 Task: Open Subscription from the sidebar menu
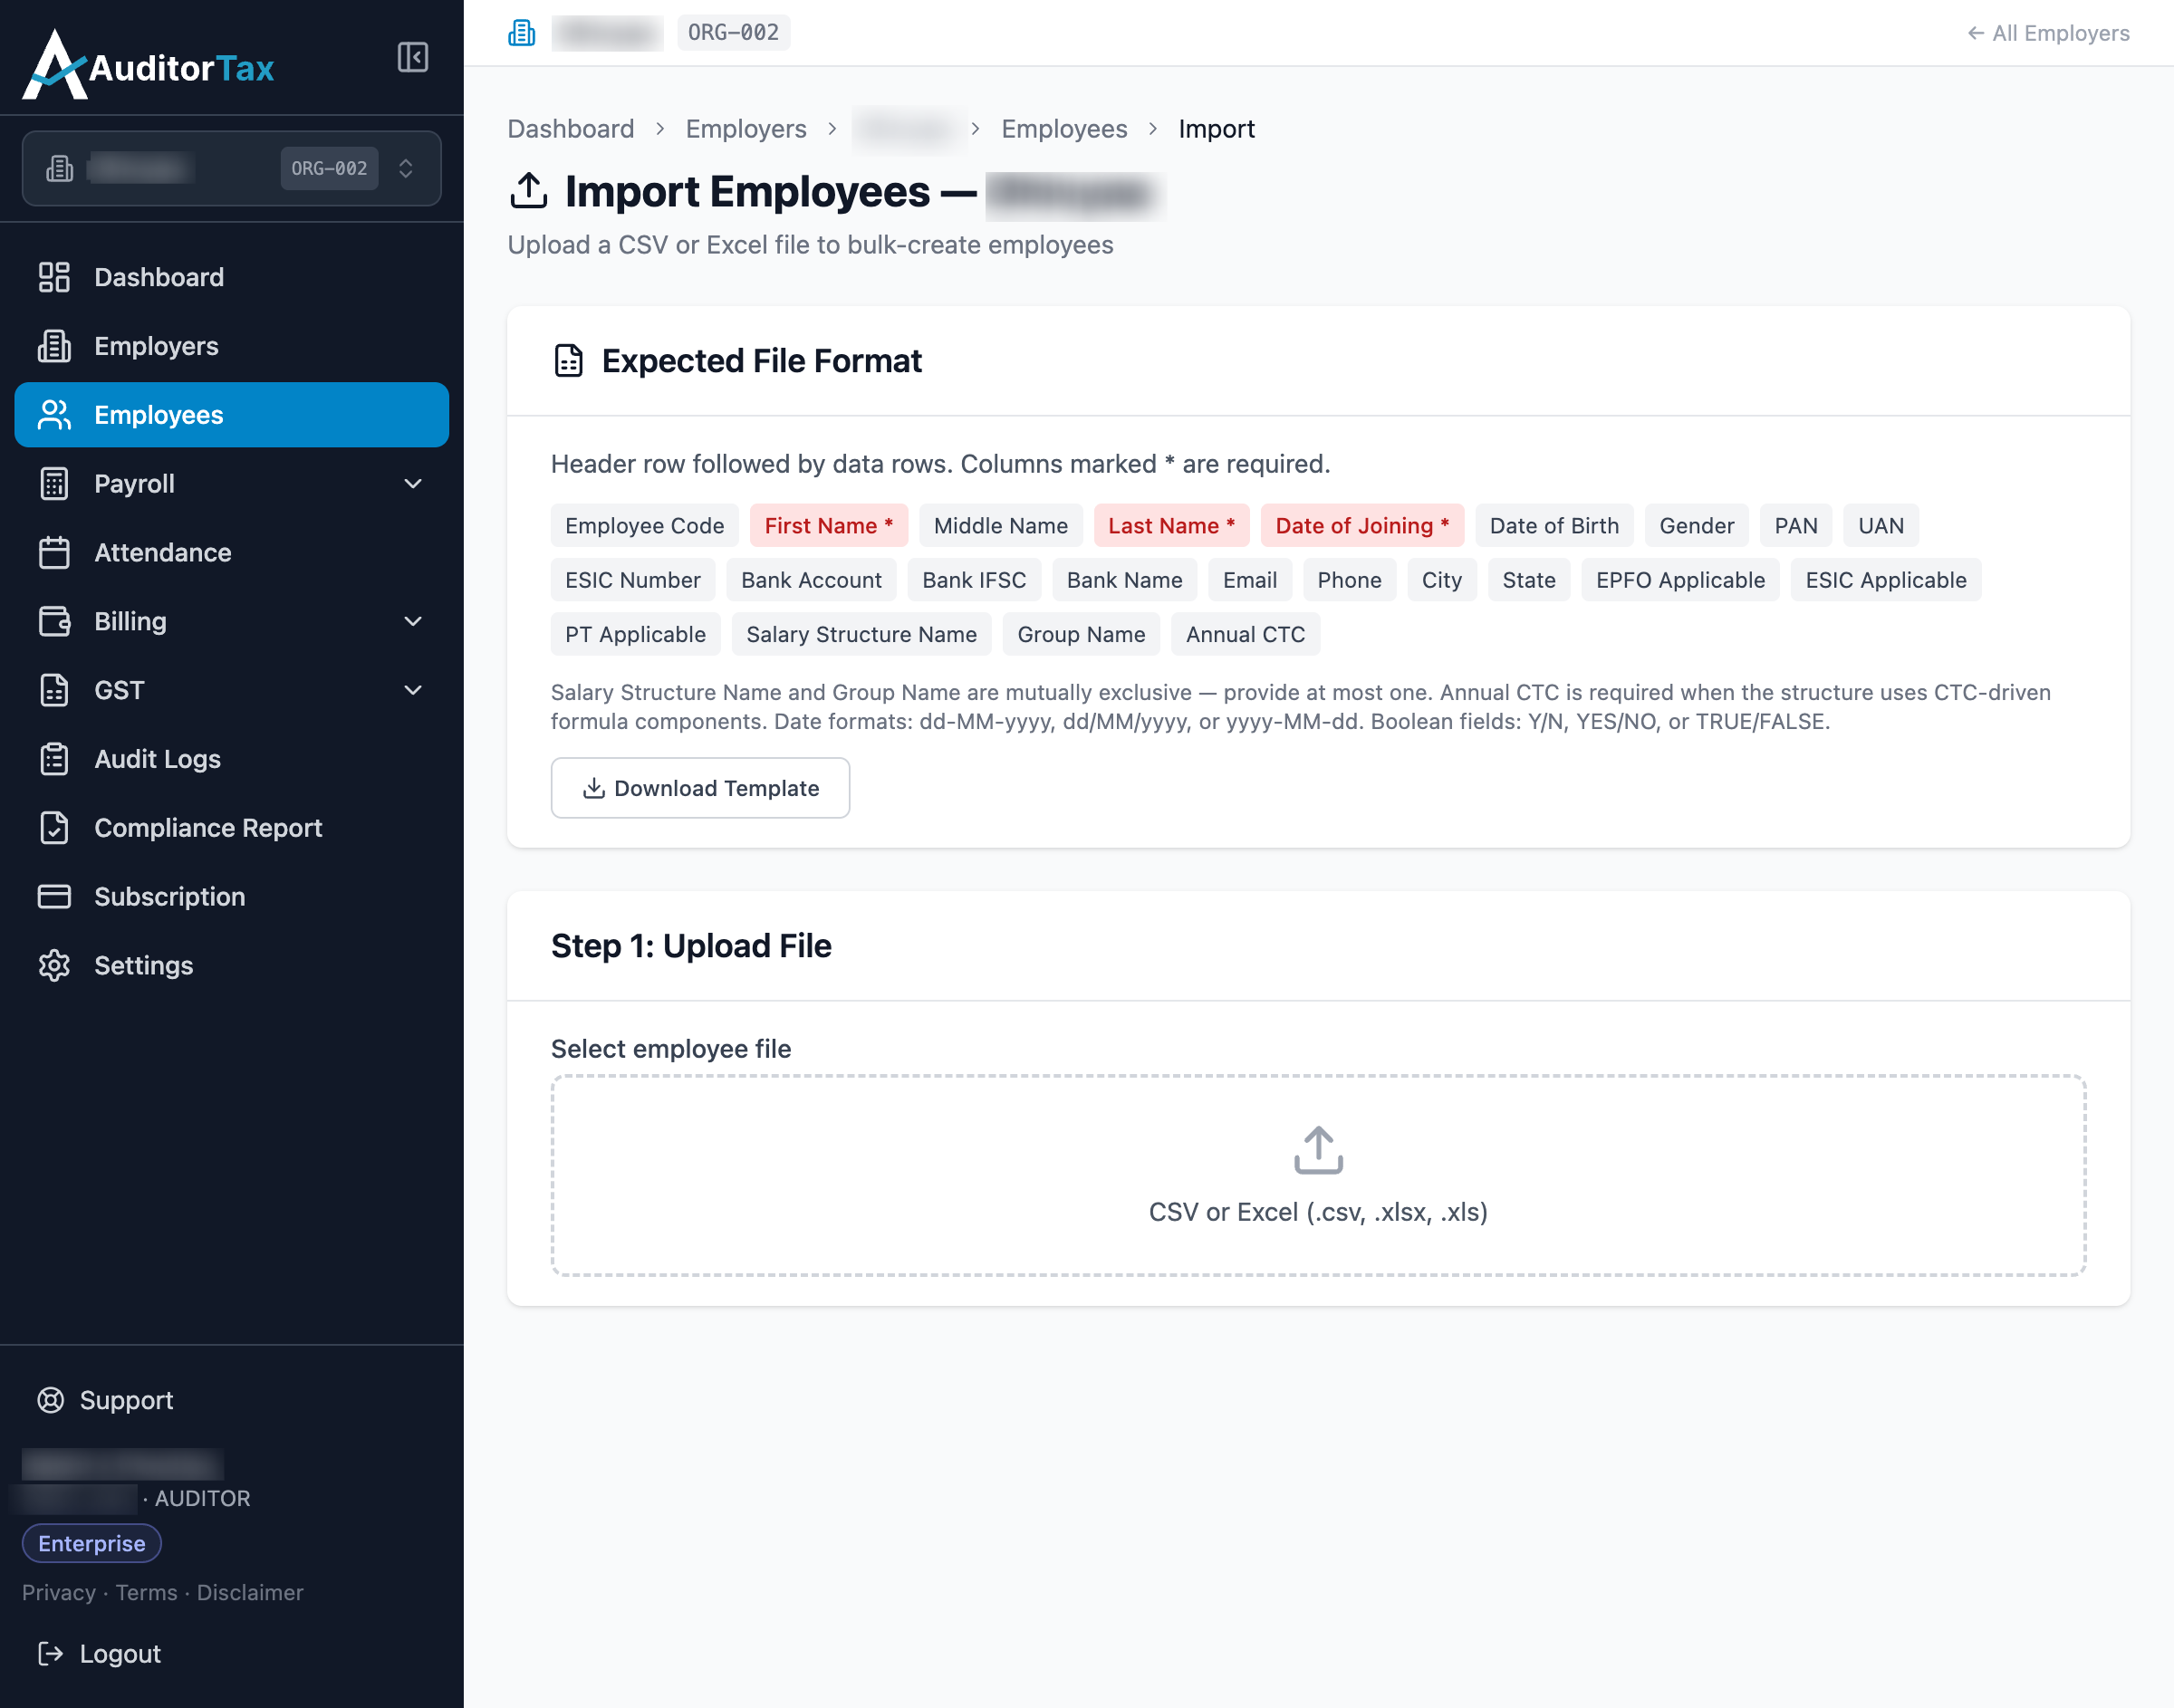[x=231, y=897]
